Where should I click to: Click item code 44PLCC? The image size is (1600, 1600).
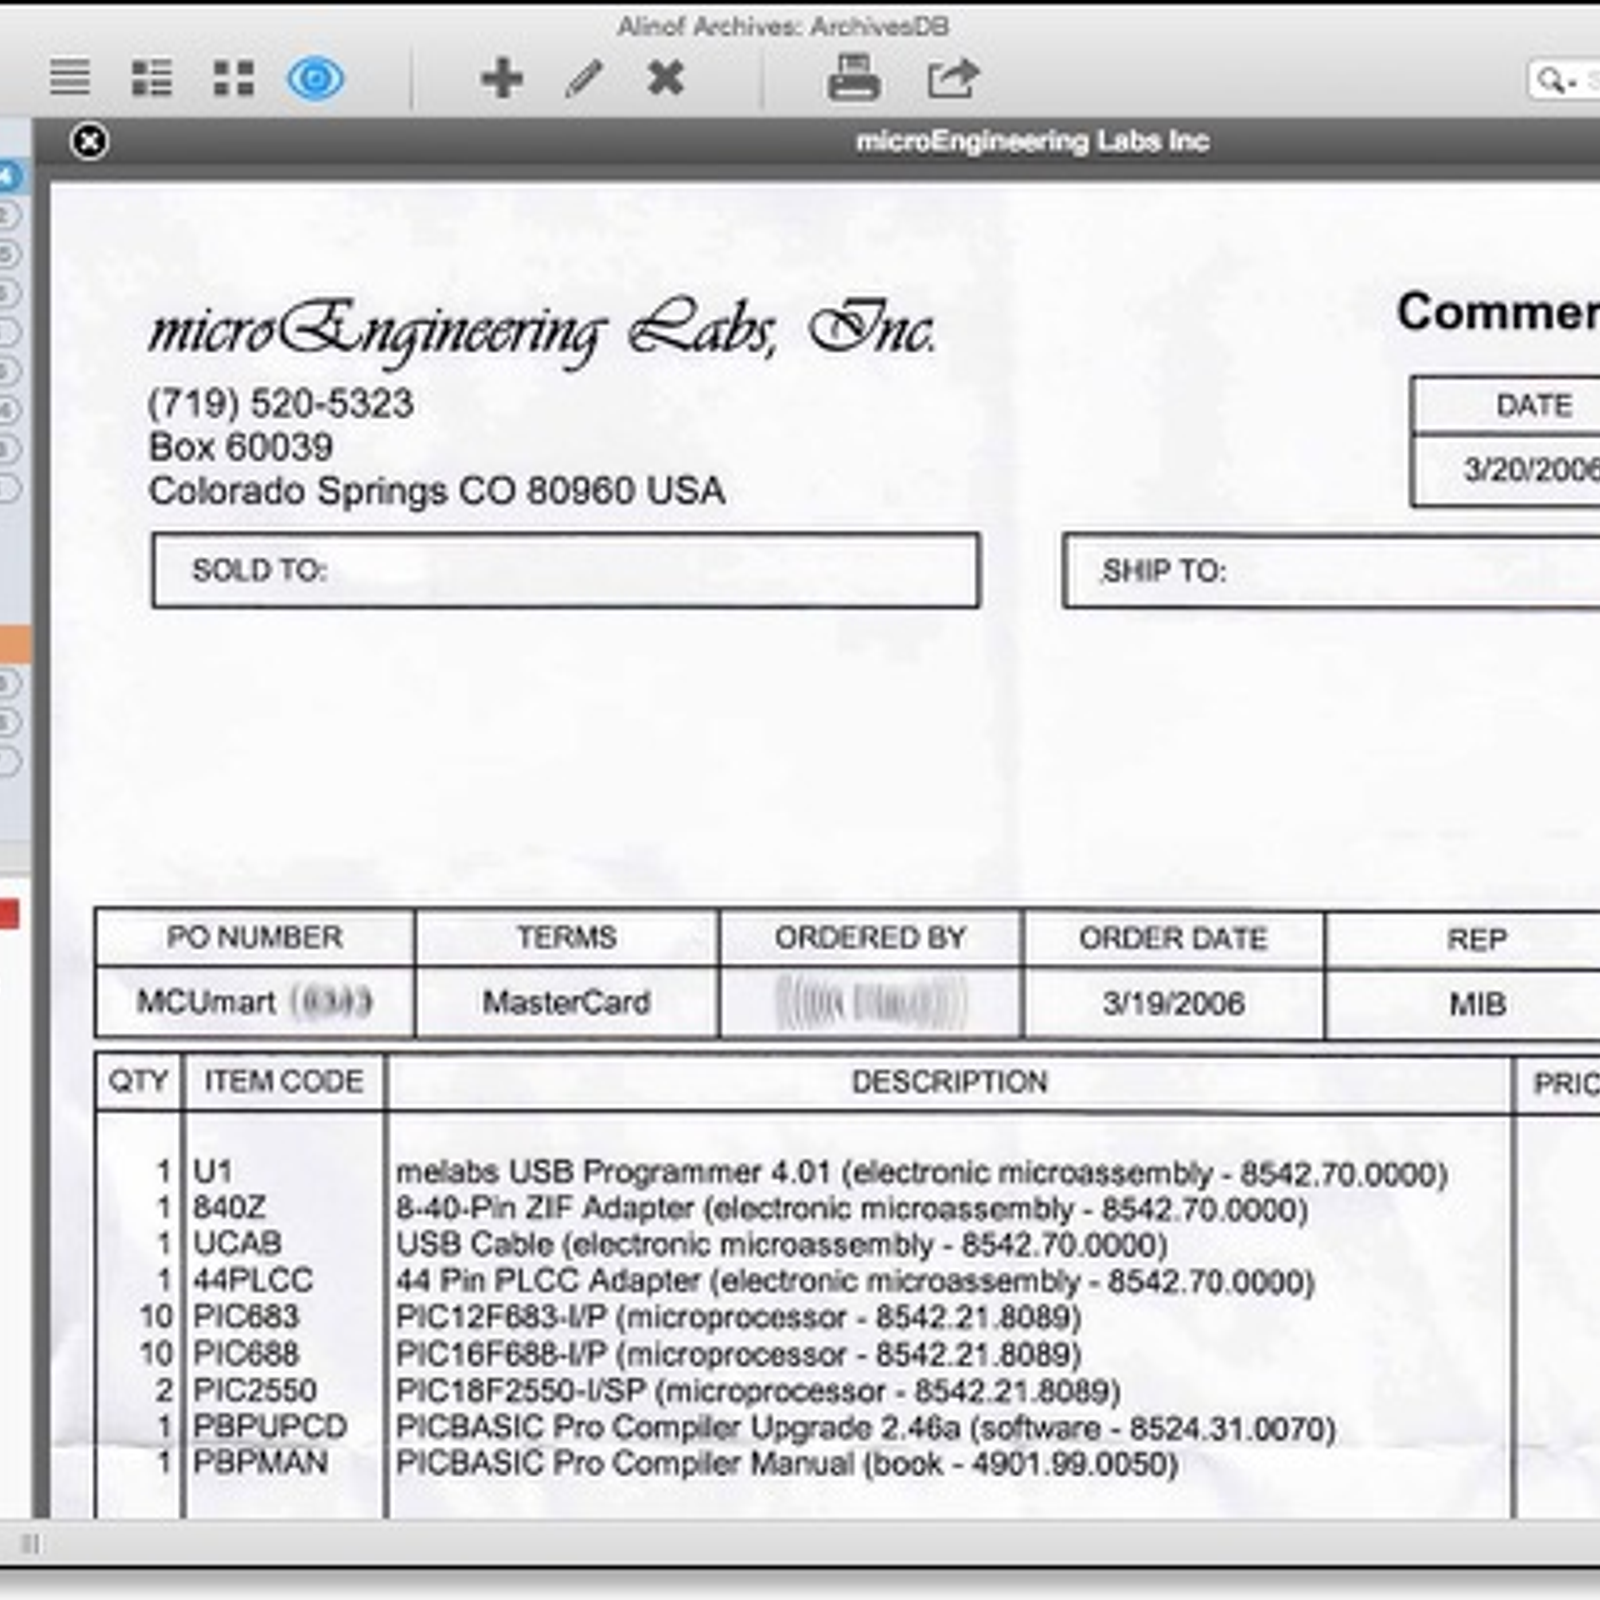253,1280
